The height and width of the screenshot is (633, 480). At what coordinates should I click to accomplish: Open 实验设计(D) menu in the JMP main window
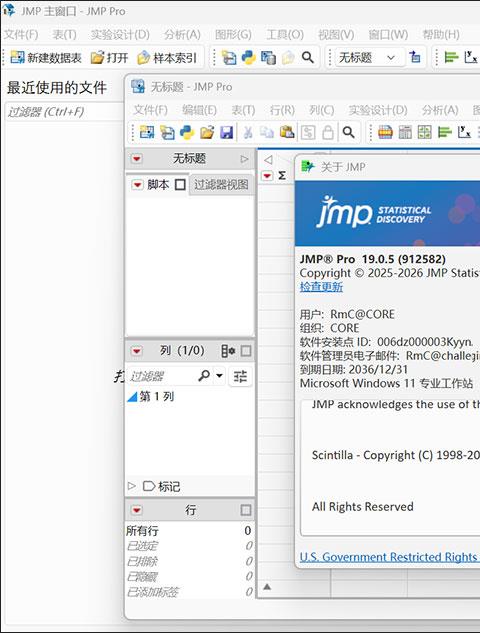[x=120, y=35]
